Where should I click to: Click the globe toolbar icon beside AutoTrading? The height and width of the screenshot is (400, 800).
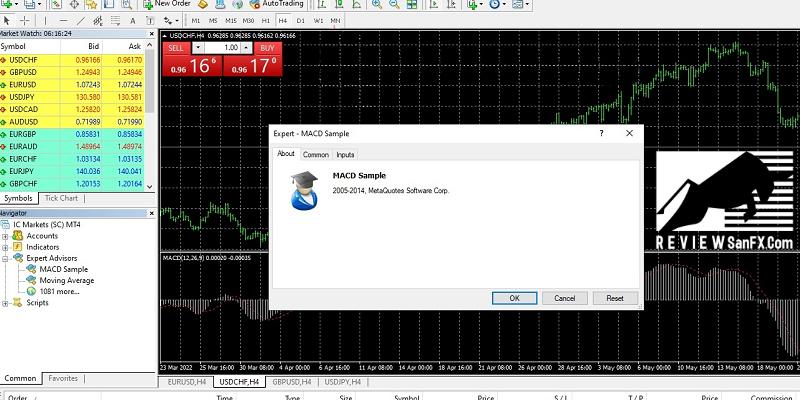tap(237, 4)
